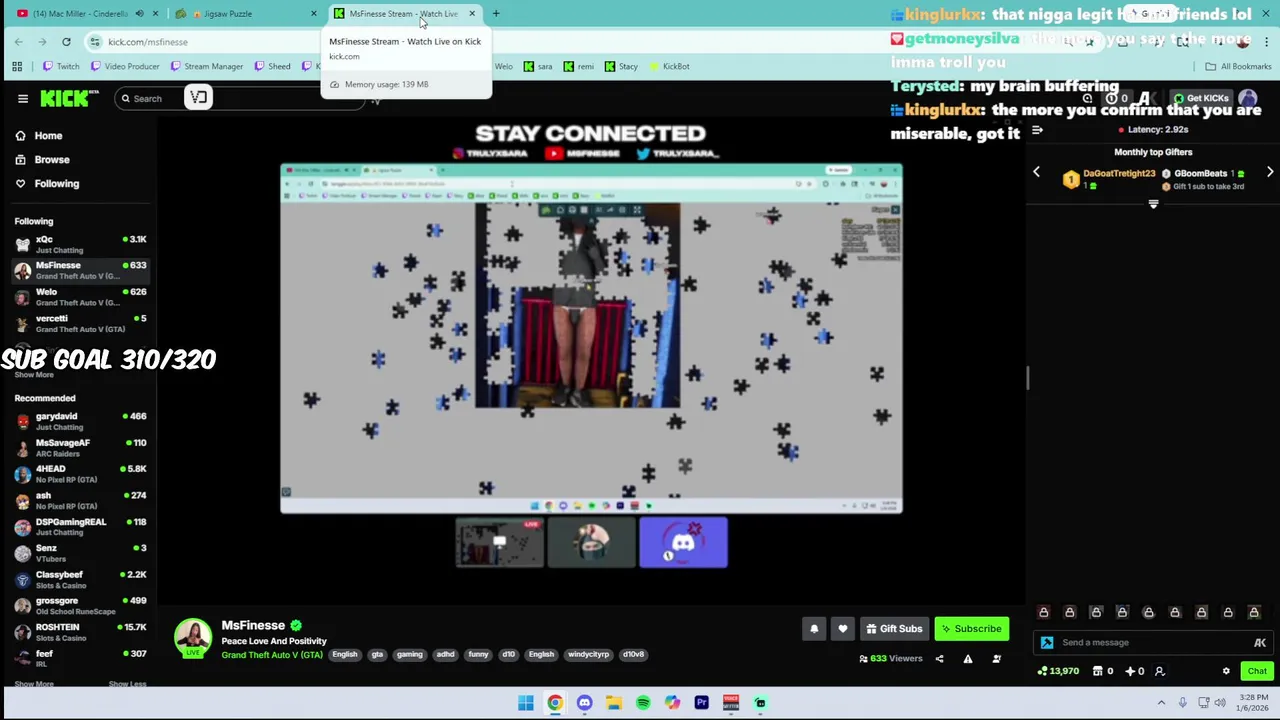1280x720 pixels.
Task: Share the stream using share icon
Action: tap(939, 659)
